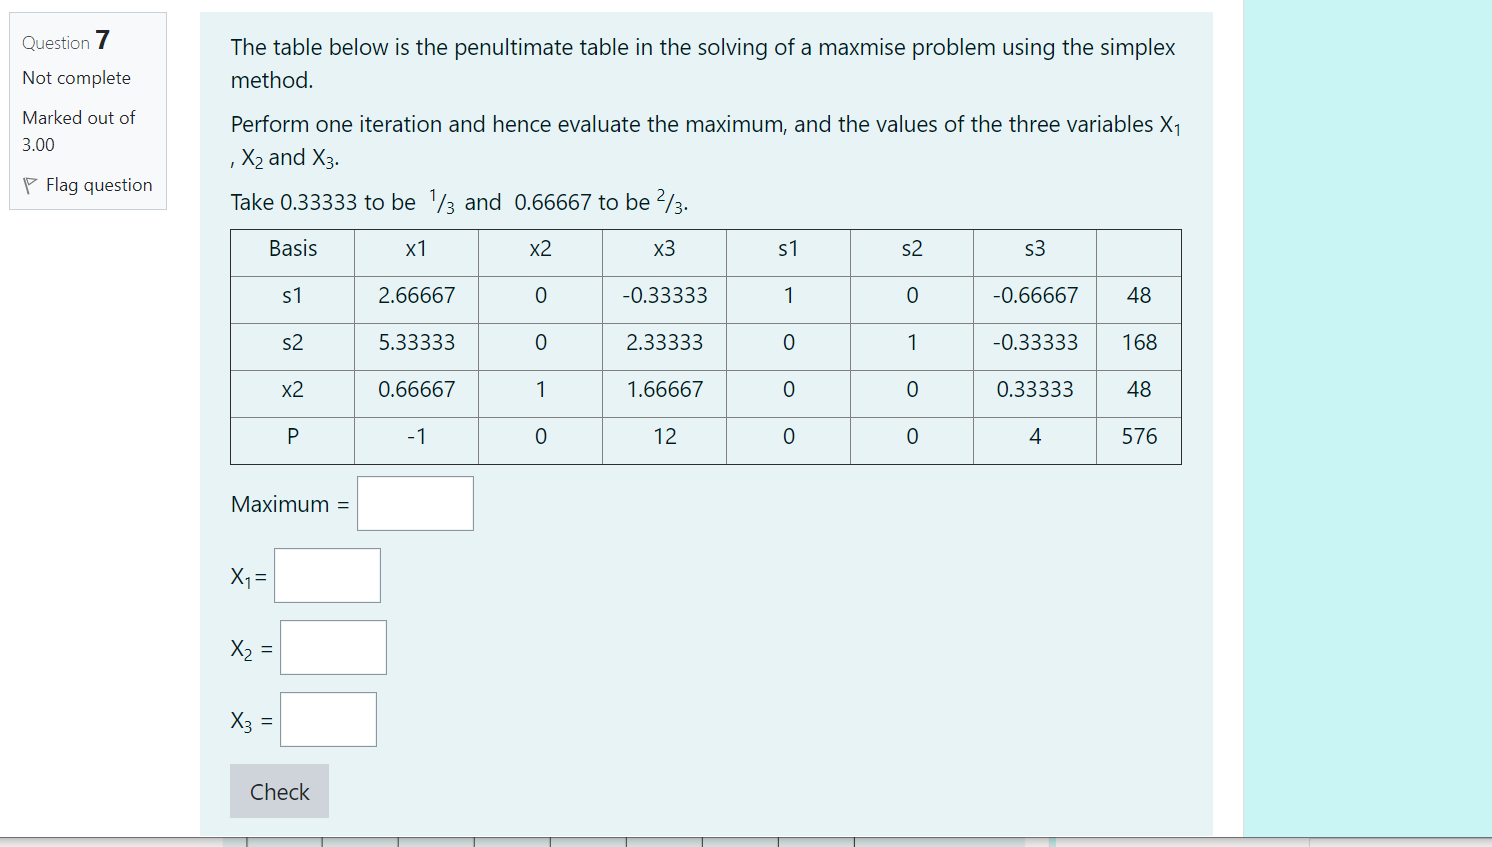Viewport: 1492px width, 847px height.
Task: Click the Flag question flag icon
Action: point(31,185)
